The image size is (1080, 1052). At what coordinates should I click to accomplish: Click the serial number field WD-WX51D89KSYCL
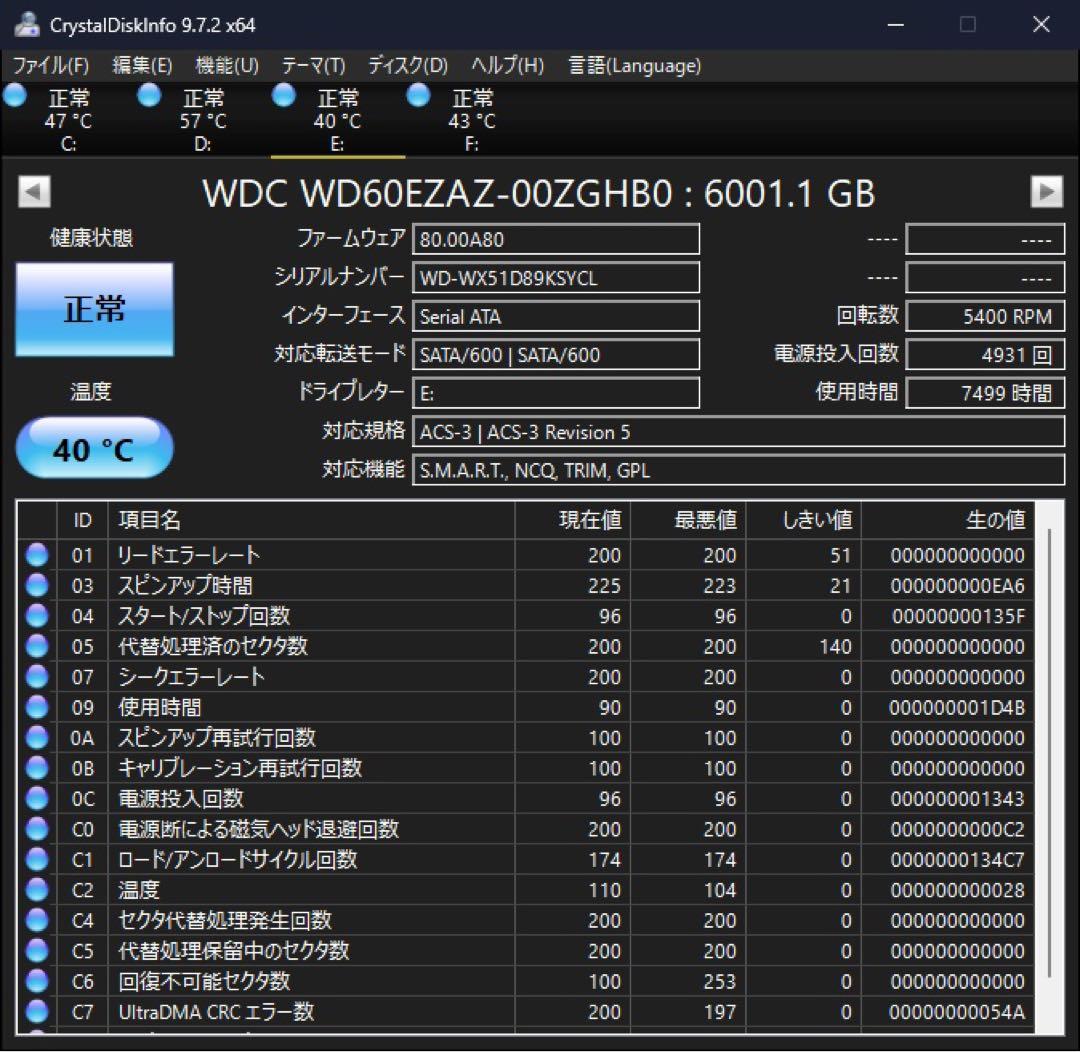(x=556, y=277)
